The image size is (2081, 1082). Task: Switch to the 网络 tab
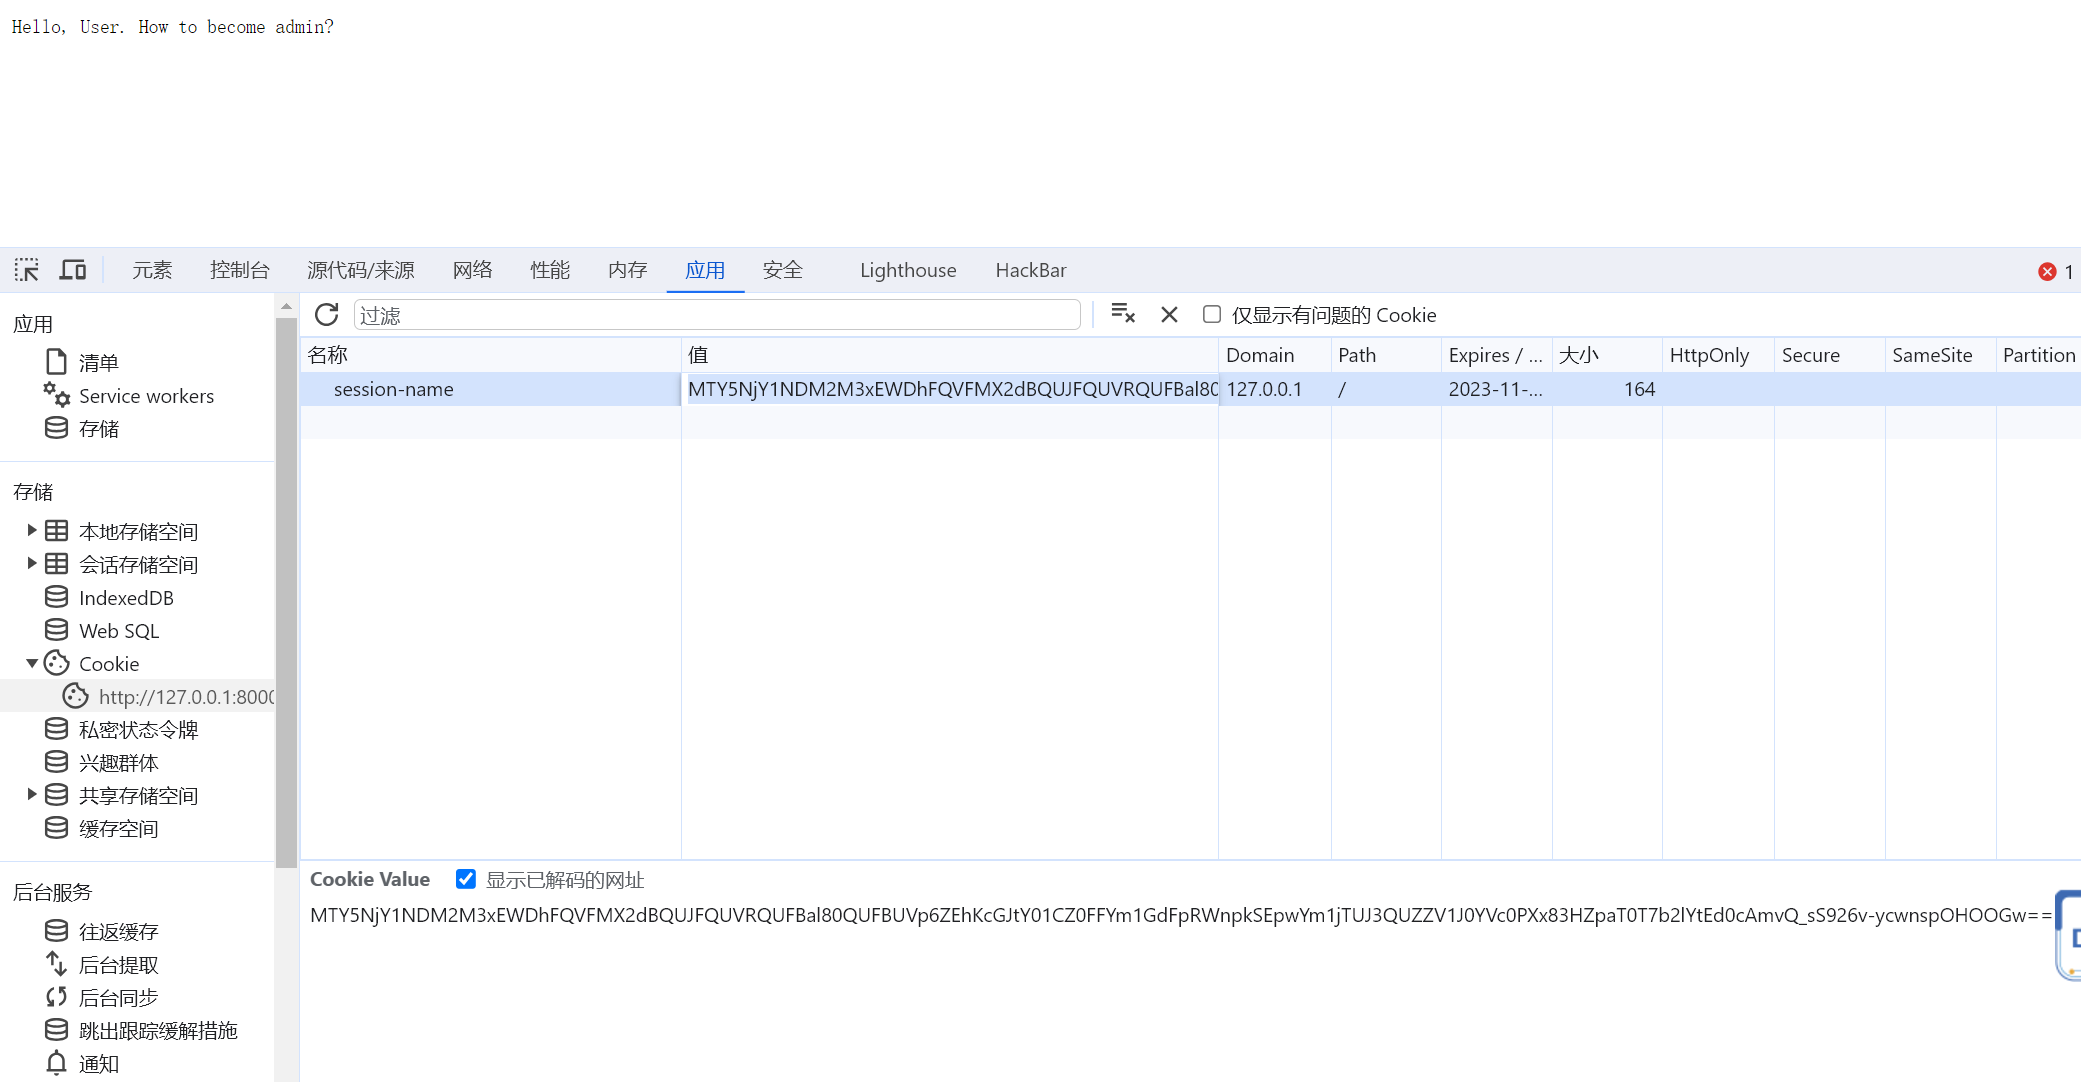point(472,270)
